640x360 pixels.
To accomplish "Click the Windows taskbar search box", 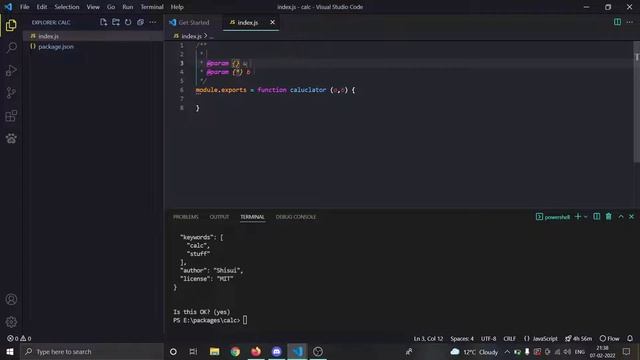I will point(92,351).
